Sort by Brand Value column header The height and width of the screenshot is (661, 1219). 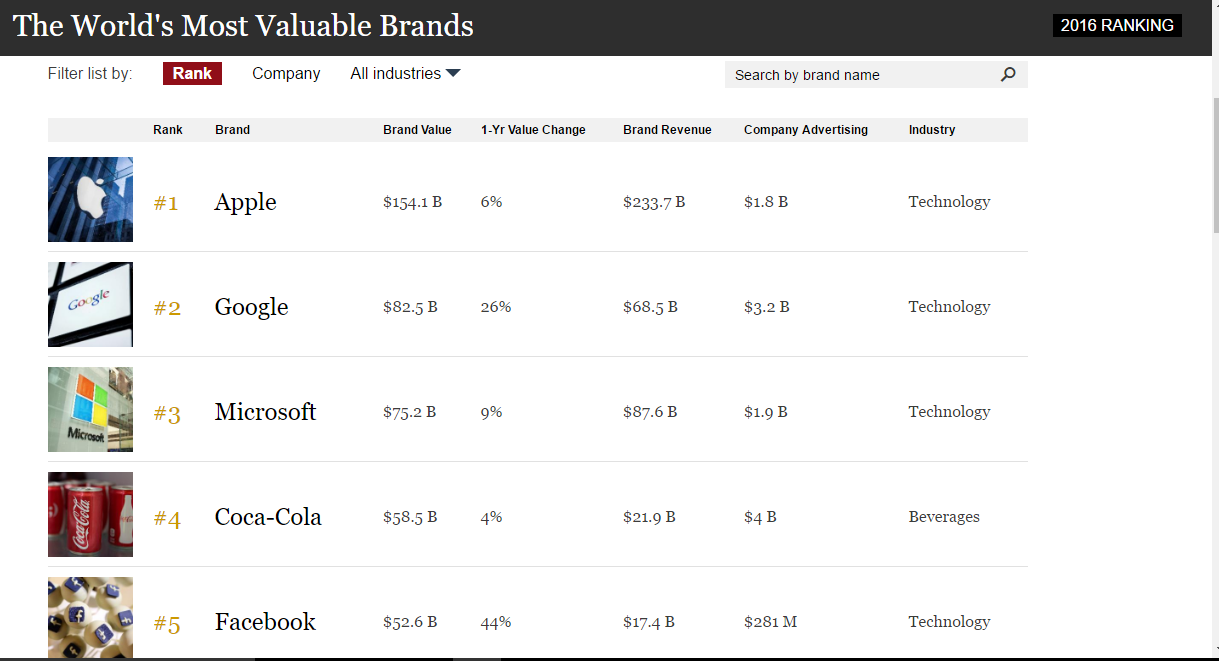417,130
